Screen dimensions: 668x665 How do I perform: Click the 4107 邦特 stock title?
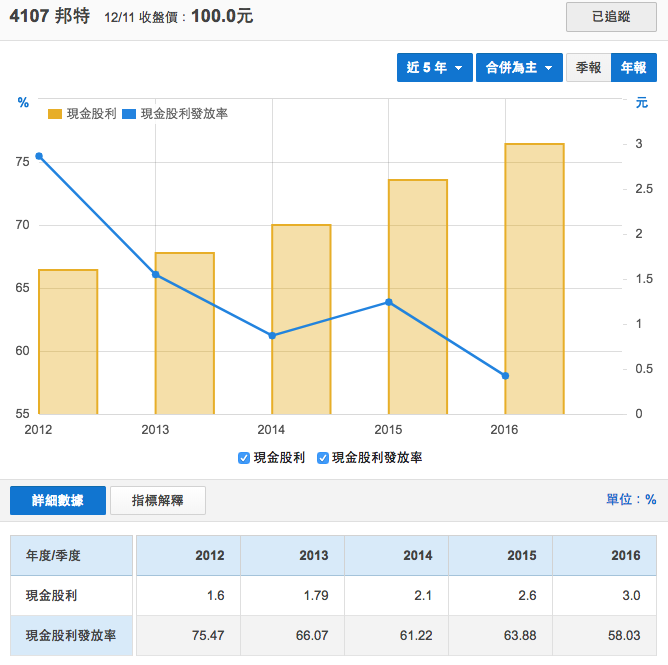click(x=50, y=18)
